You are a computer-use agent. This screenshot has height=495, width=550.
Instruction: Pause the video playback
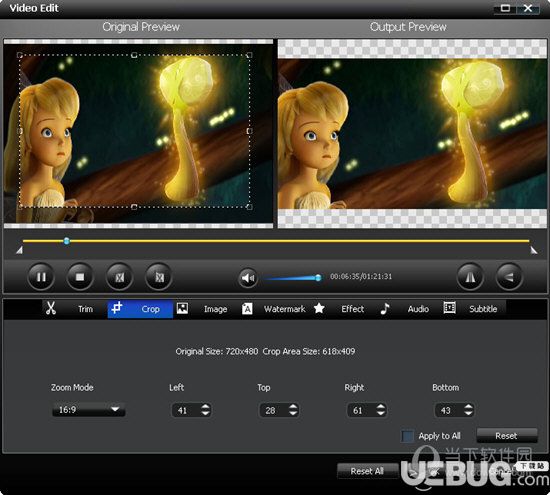click(x=41, y=277)
